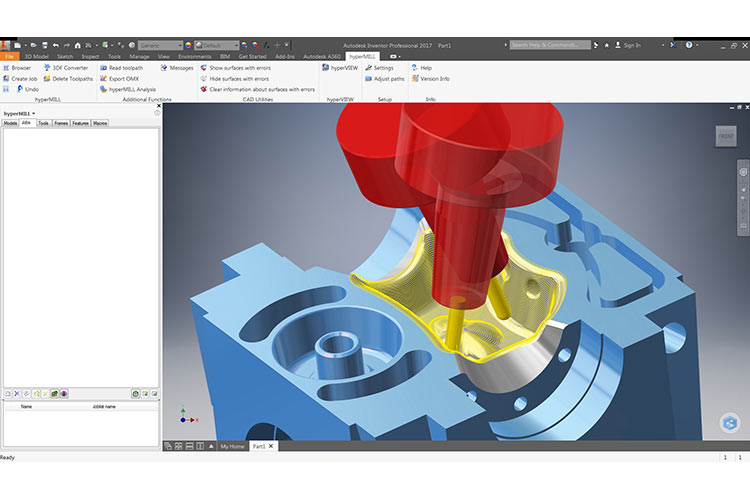Click the Autodesk Exchange X icon
Image resolution: width=750 pixels, height=500 pixels.
(673, 45)
